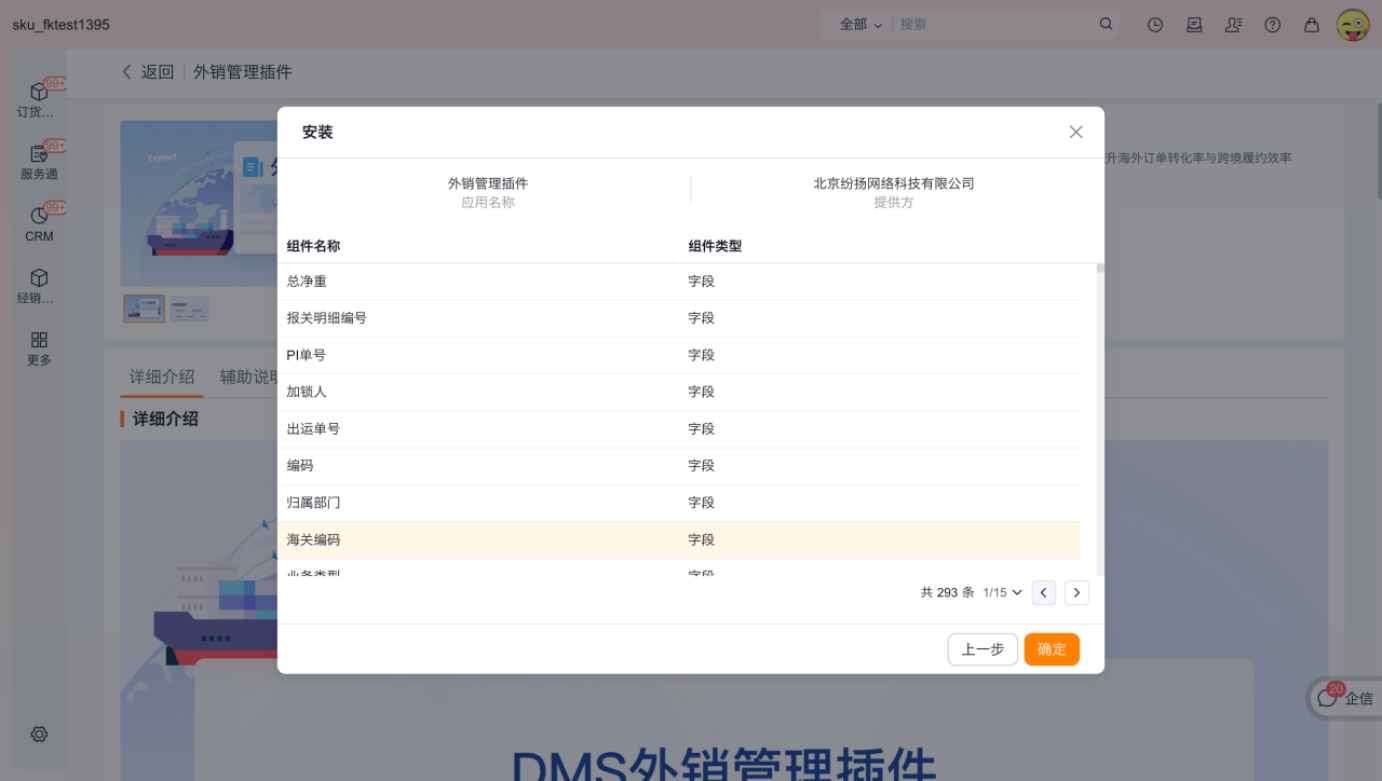This screenshot has width=1382, height=781.
Task: Click the 返回 link
Action: coord(157,72)
